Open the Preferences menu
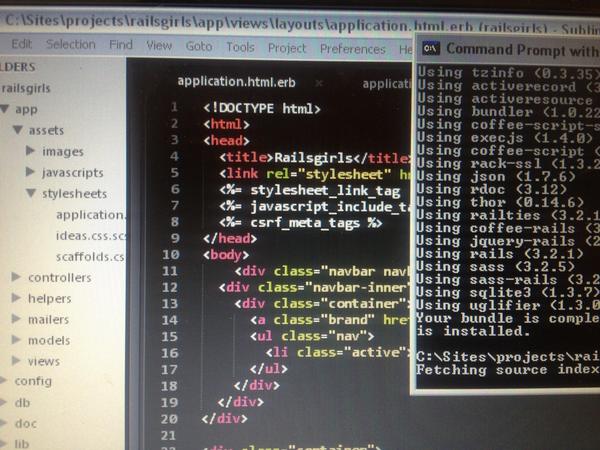600x450 pixels. 353,49
